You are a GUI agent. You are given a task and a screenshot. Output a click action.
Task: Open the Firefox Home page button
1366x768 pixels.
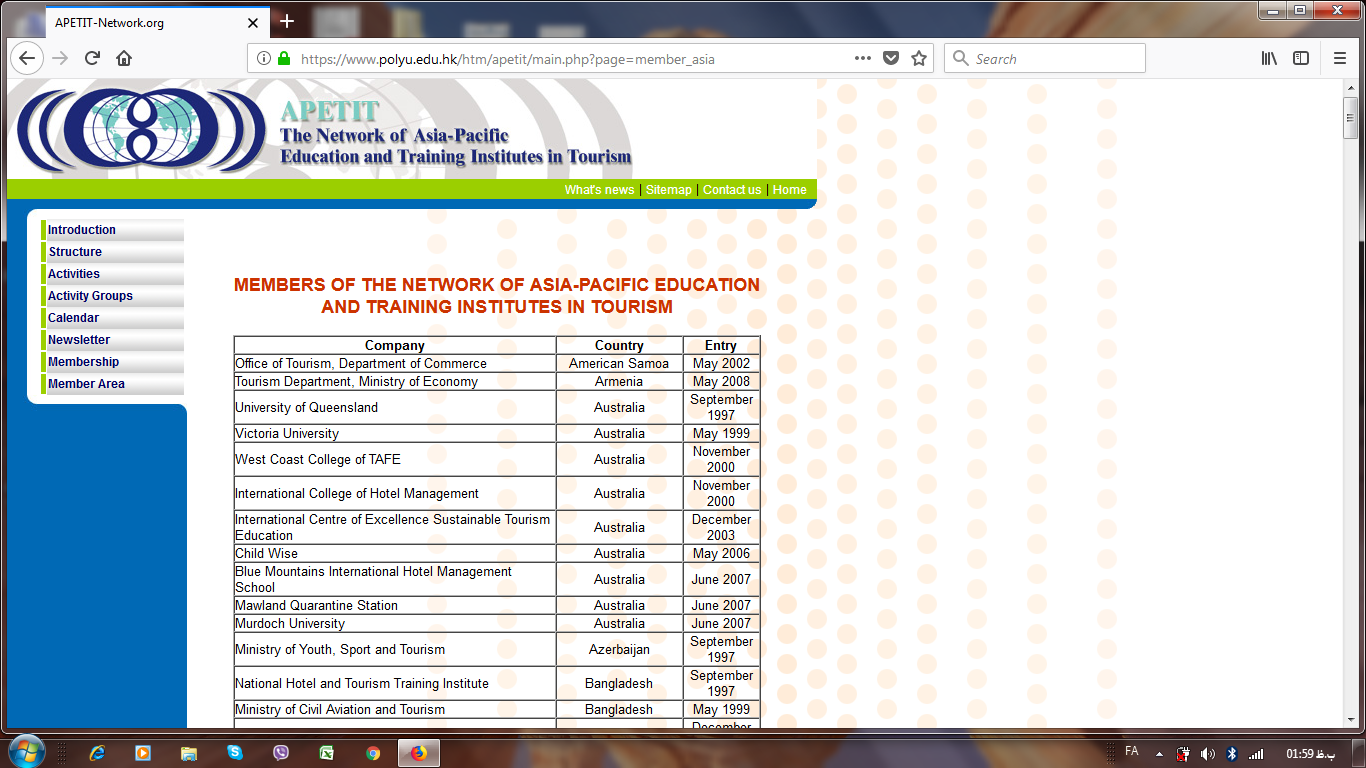click(124, 58)
